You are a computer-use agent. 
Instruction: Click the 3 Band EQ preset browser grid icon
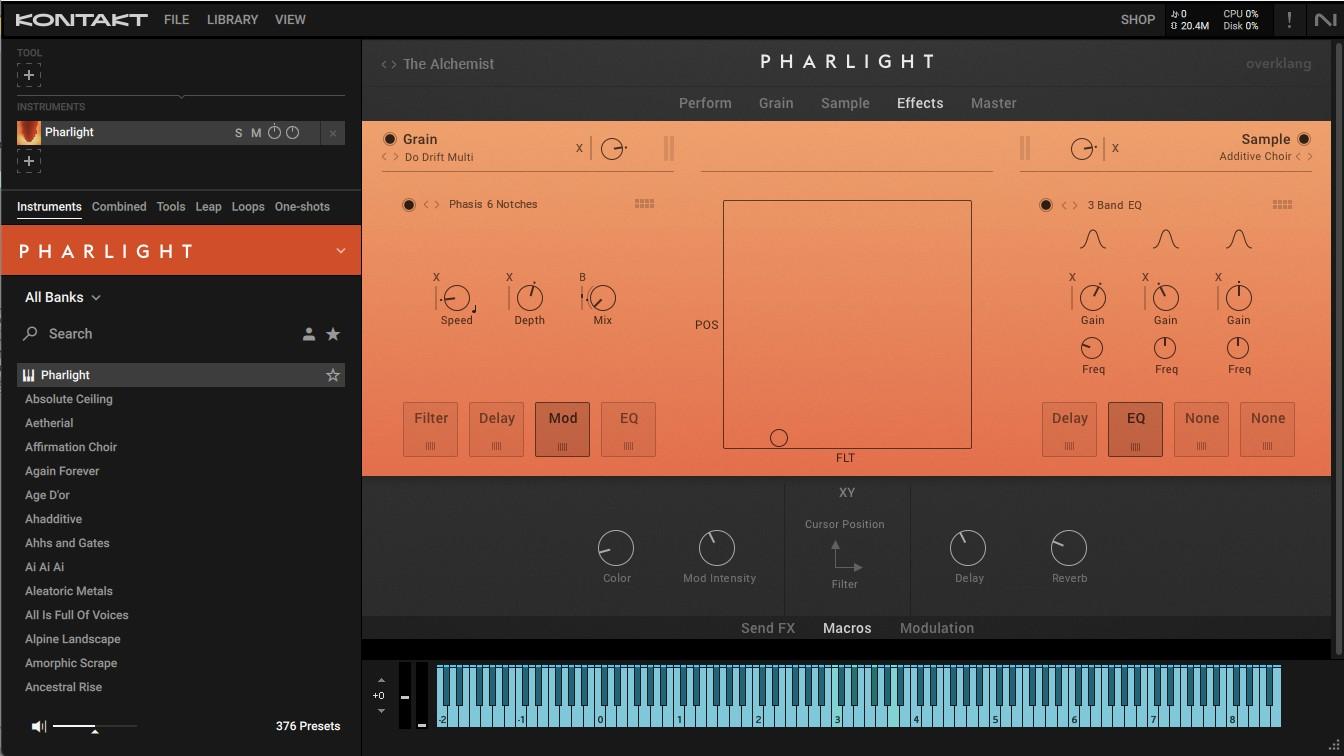click(x=1282, y=204)
